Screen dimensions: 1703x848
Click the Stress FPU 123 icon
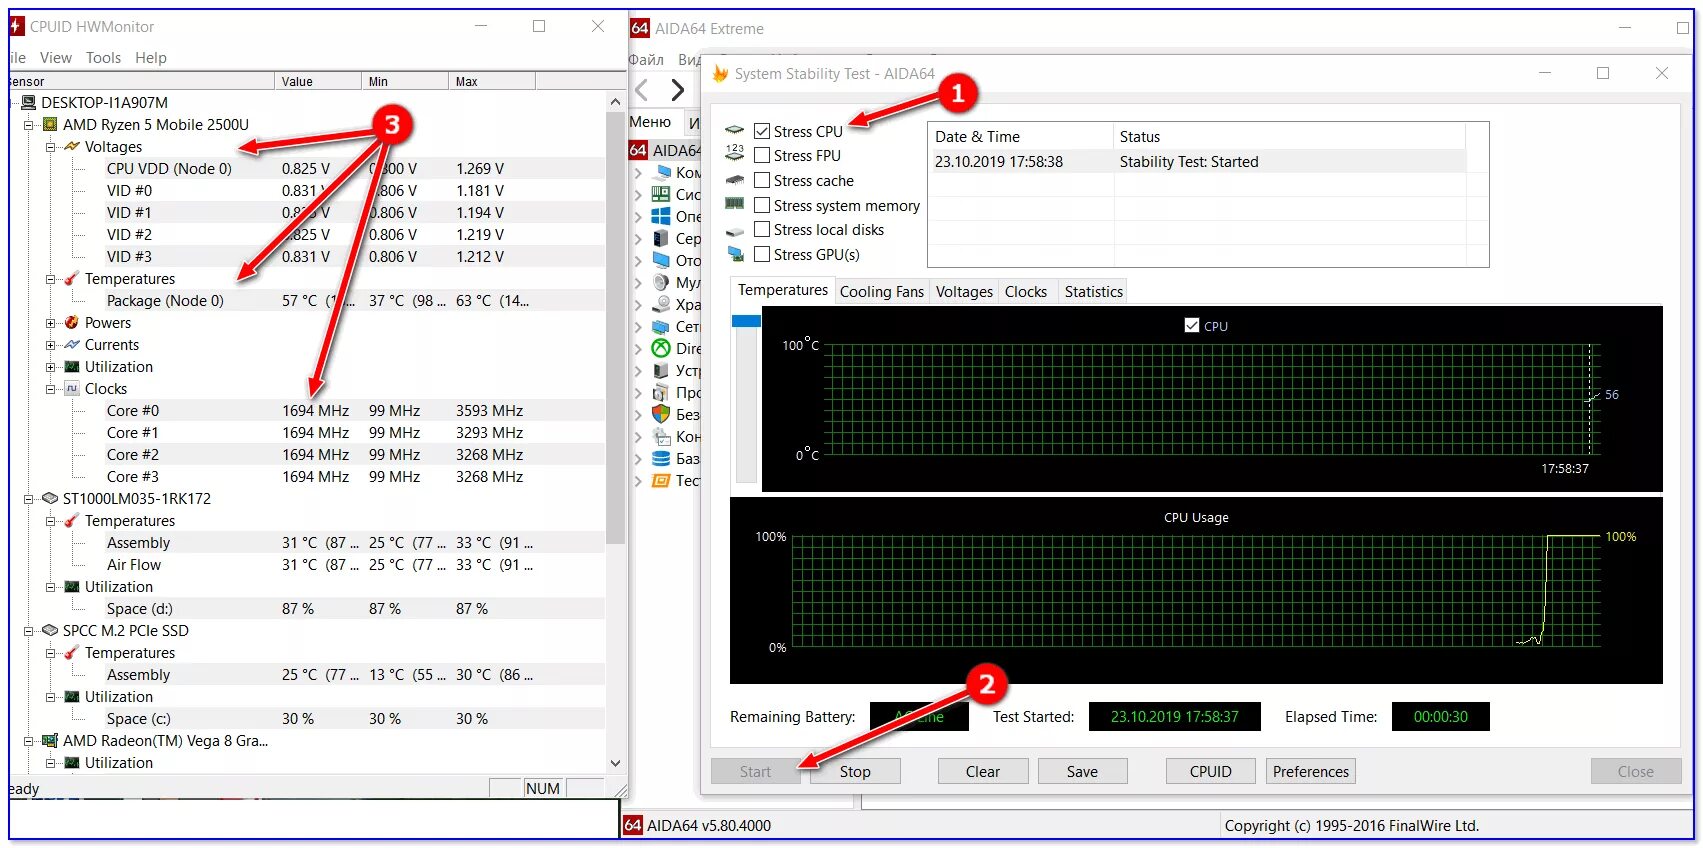[735, 152]
